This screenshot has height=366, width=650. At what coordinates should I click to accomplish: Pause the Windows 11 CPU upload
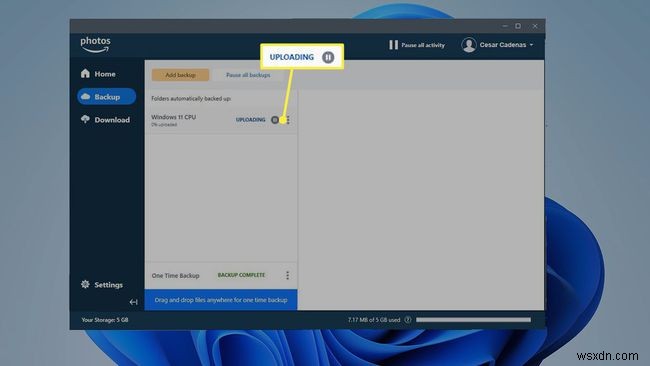(275, 120)
